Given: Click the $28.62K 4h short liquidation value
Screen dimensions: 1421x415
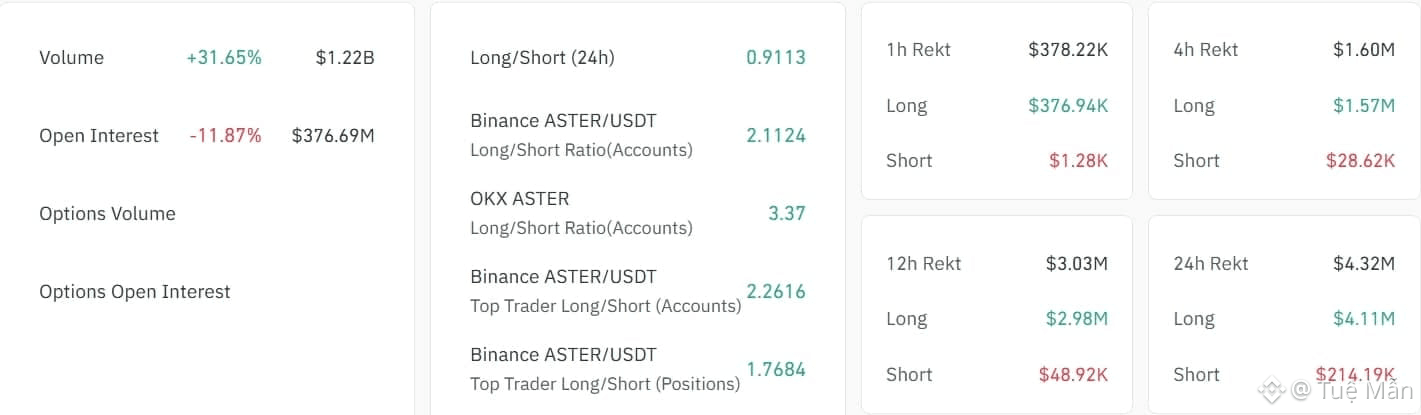Looking at the screenshot, I should 1360,161.
